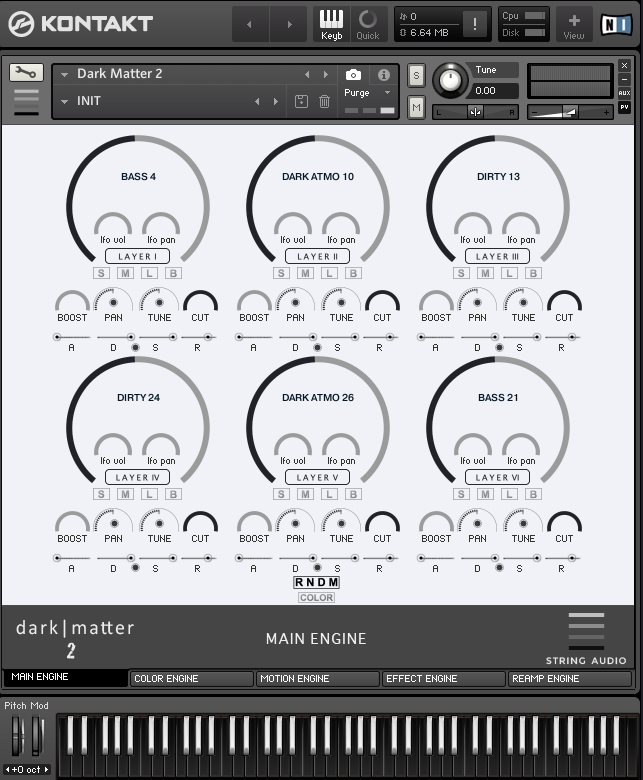Expand the INIT snapshot dropdown
Image resolution: width=643 pixels, height=780 pixels.
(65, 101)
